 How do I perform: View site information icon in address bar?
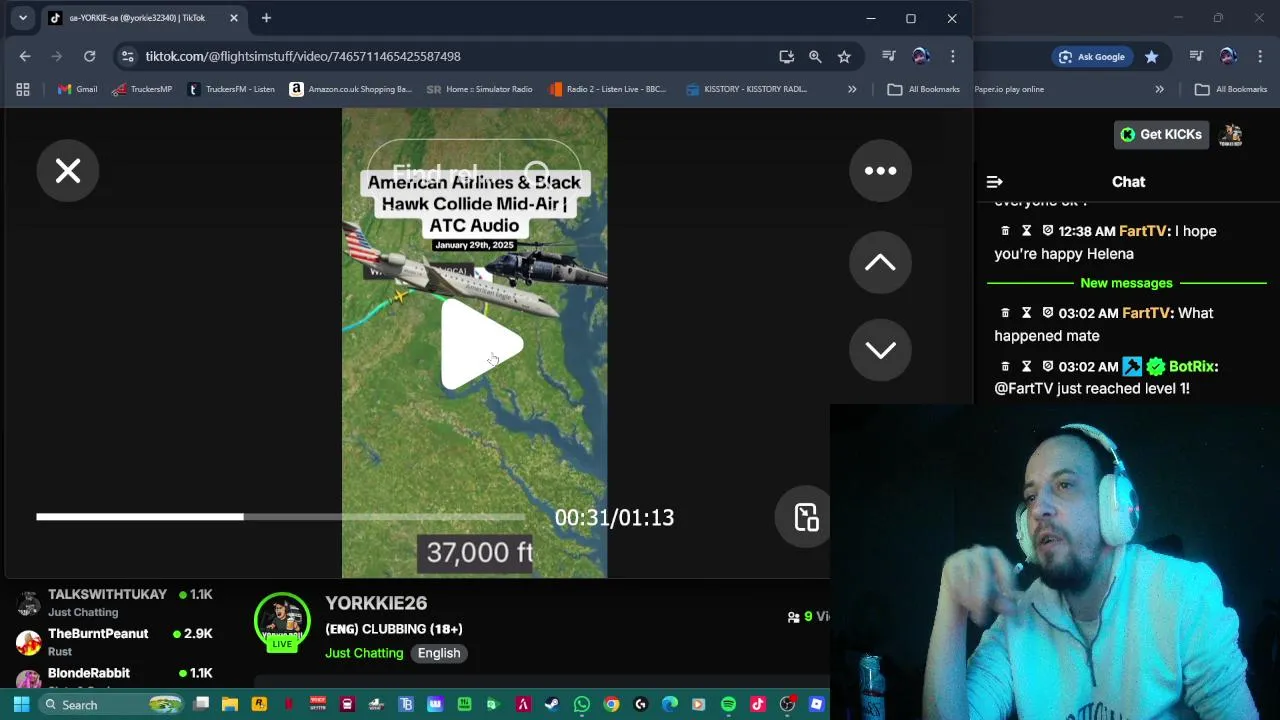(128, 56)
